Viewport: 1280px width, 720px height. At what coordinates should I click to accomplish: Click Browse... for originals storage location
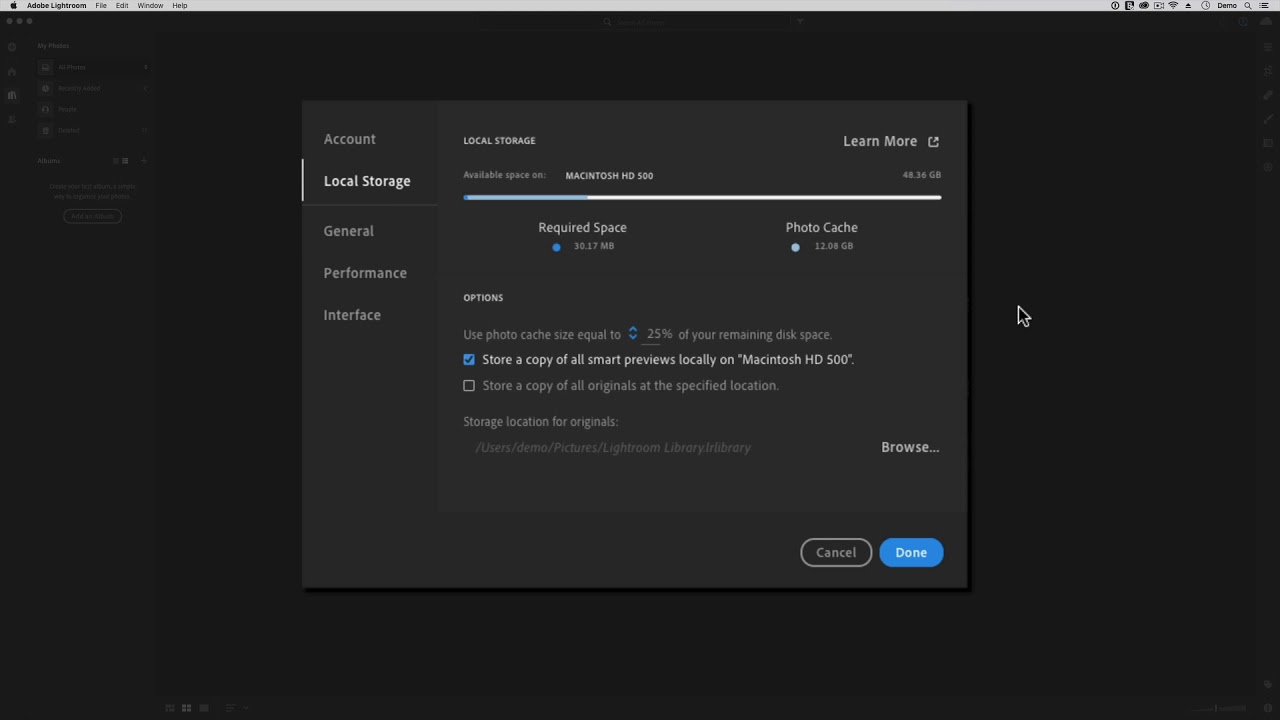pos(910,447)
